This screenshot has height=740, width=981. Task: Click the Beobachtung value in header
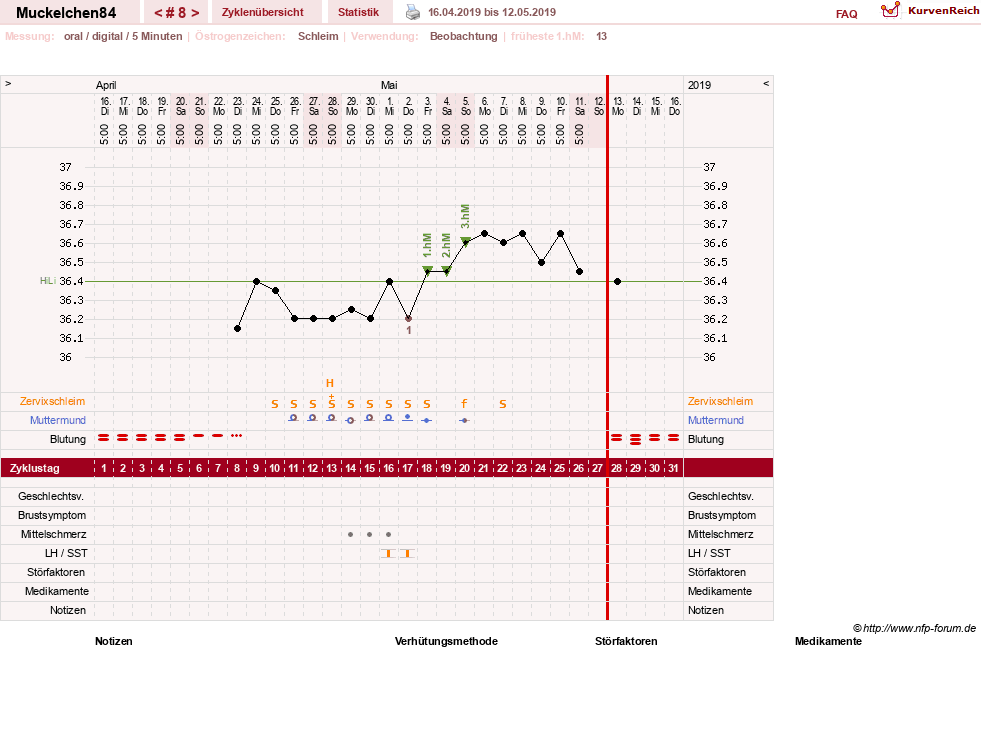point(464,36)
